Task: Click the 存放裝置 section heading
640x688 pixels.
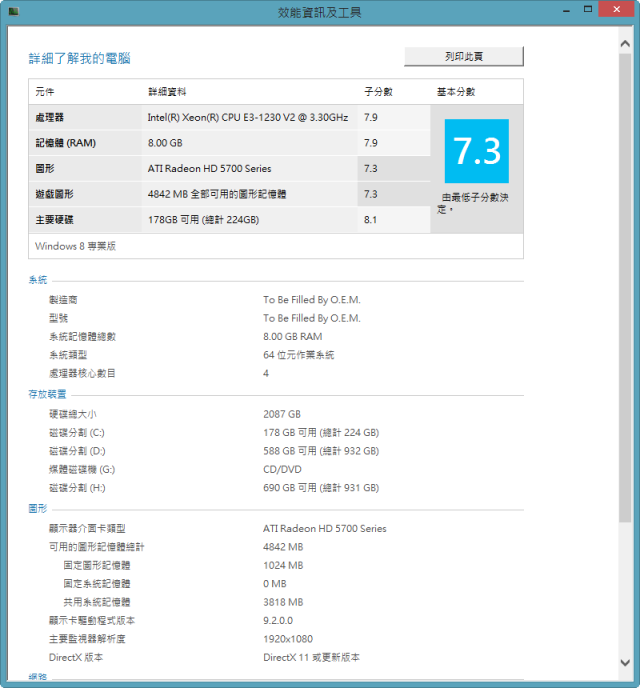Action: click(x=47, y=394)
